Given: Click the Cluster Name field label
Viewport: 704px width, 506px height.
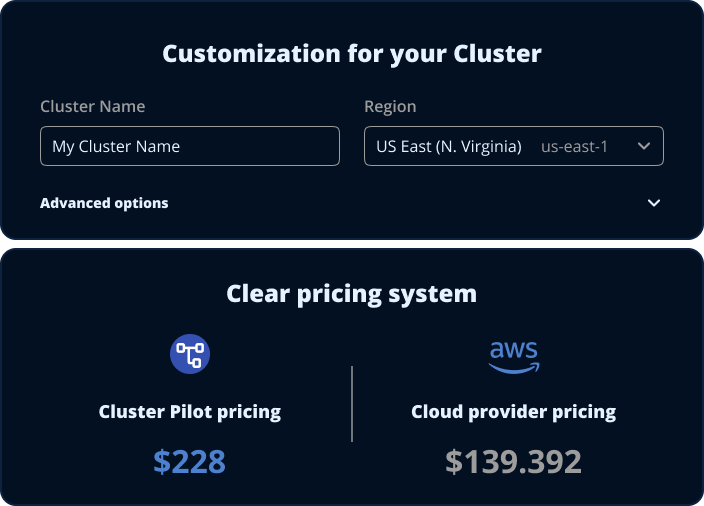Looking at the screenshot, I should coord(92,106).
